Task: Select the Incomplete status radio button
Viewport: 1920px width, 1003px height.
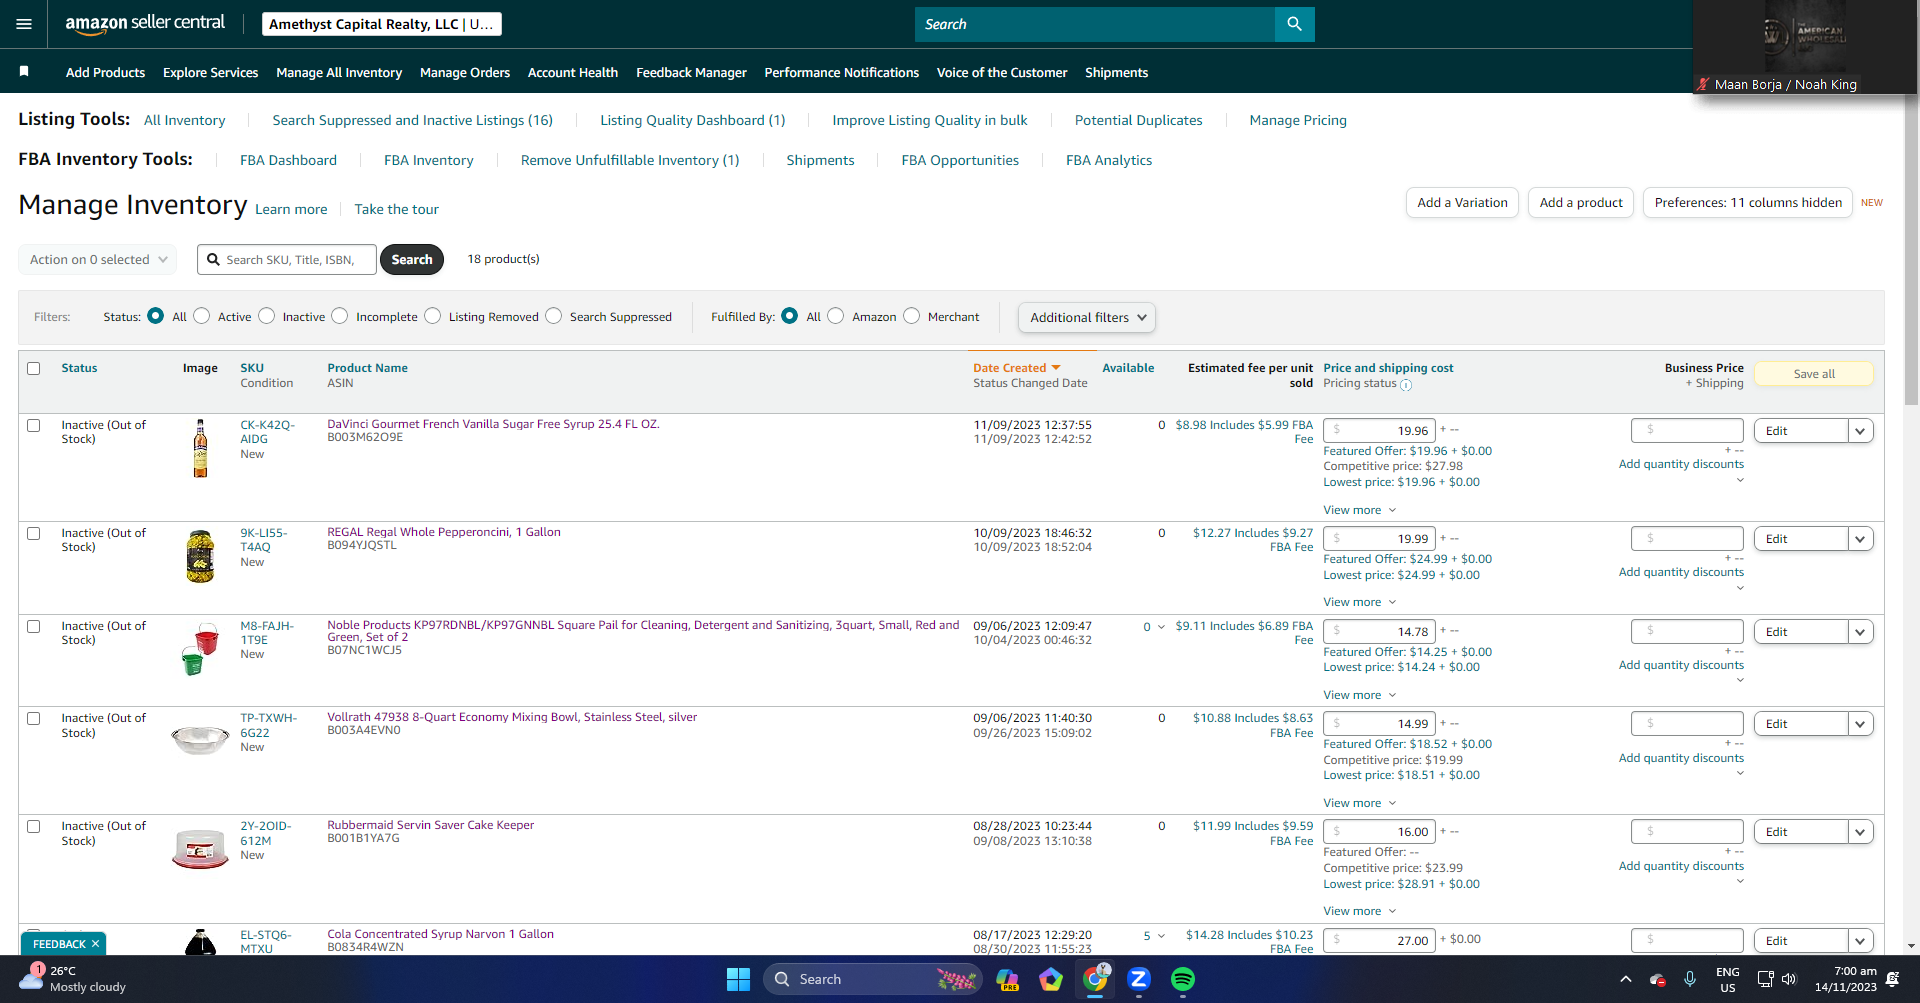Action: (x=340, y=316)
